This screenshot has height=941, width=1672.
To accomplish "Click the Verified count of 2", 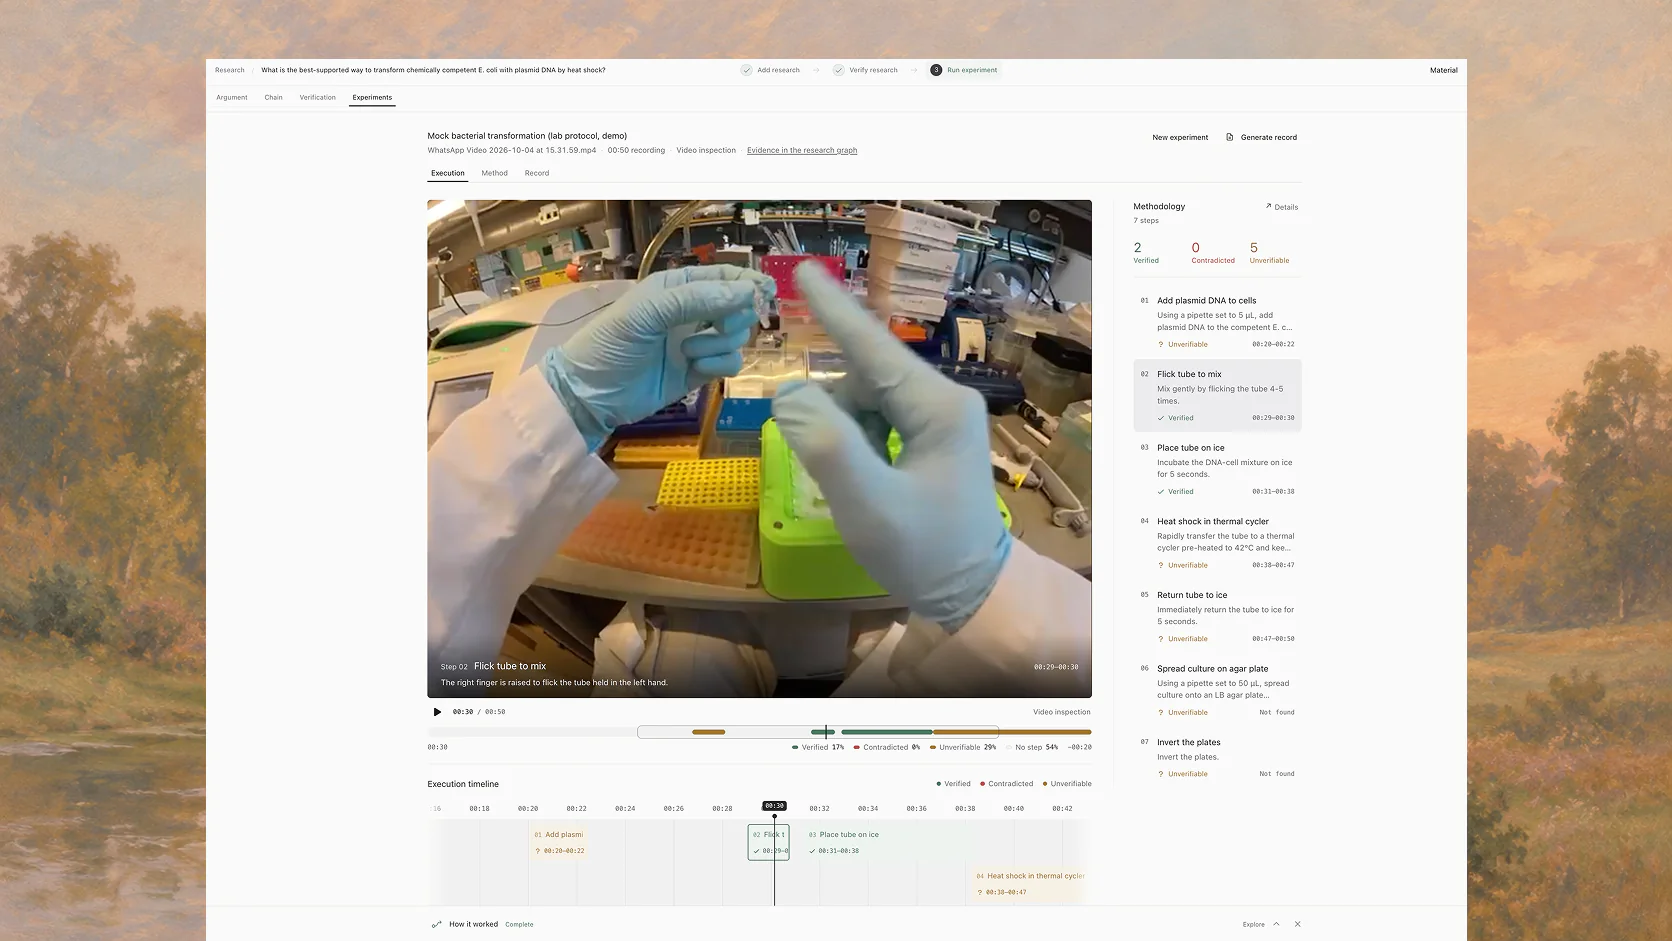I will (x=1146, y=252).
